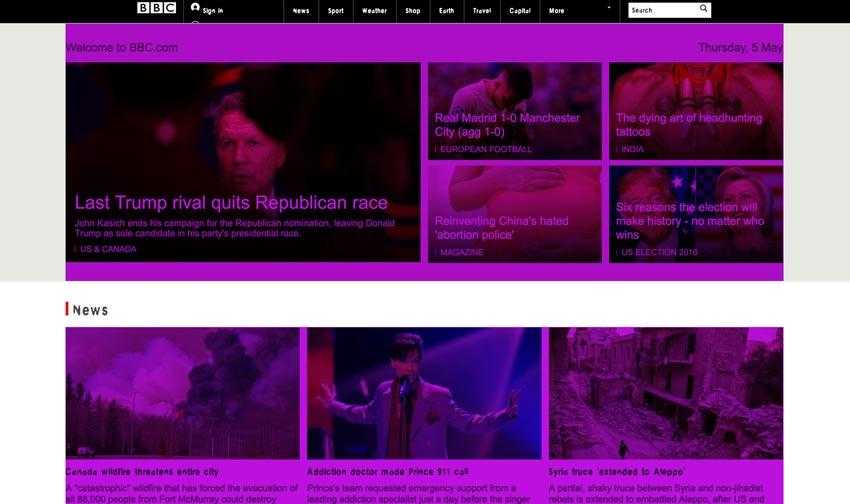The width and height of the screenshot is (850, 504).
Task: Select Earth in the top navigation
Action: point(446,11)
